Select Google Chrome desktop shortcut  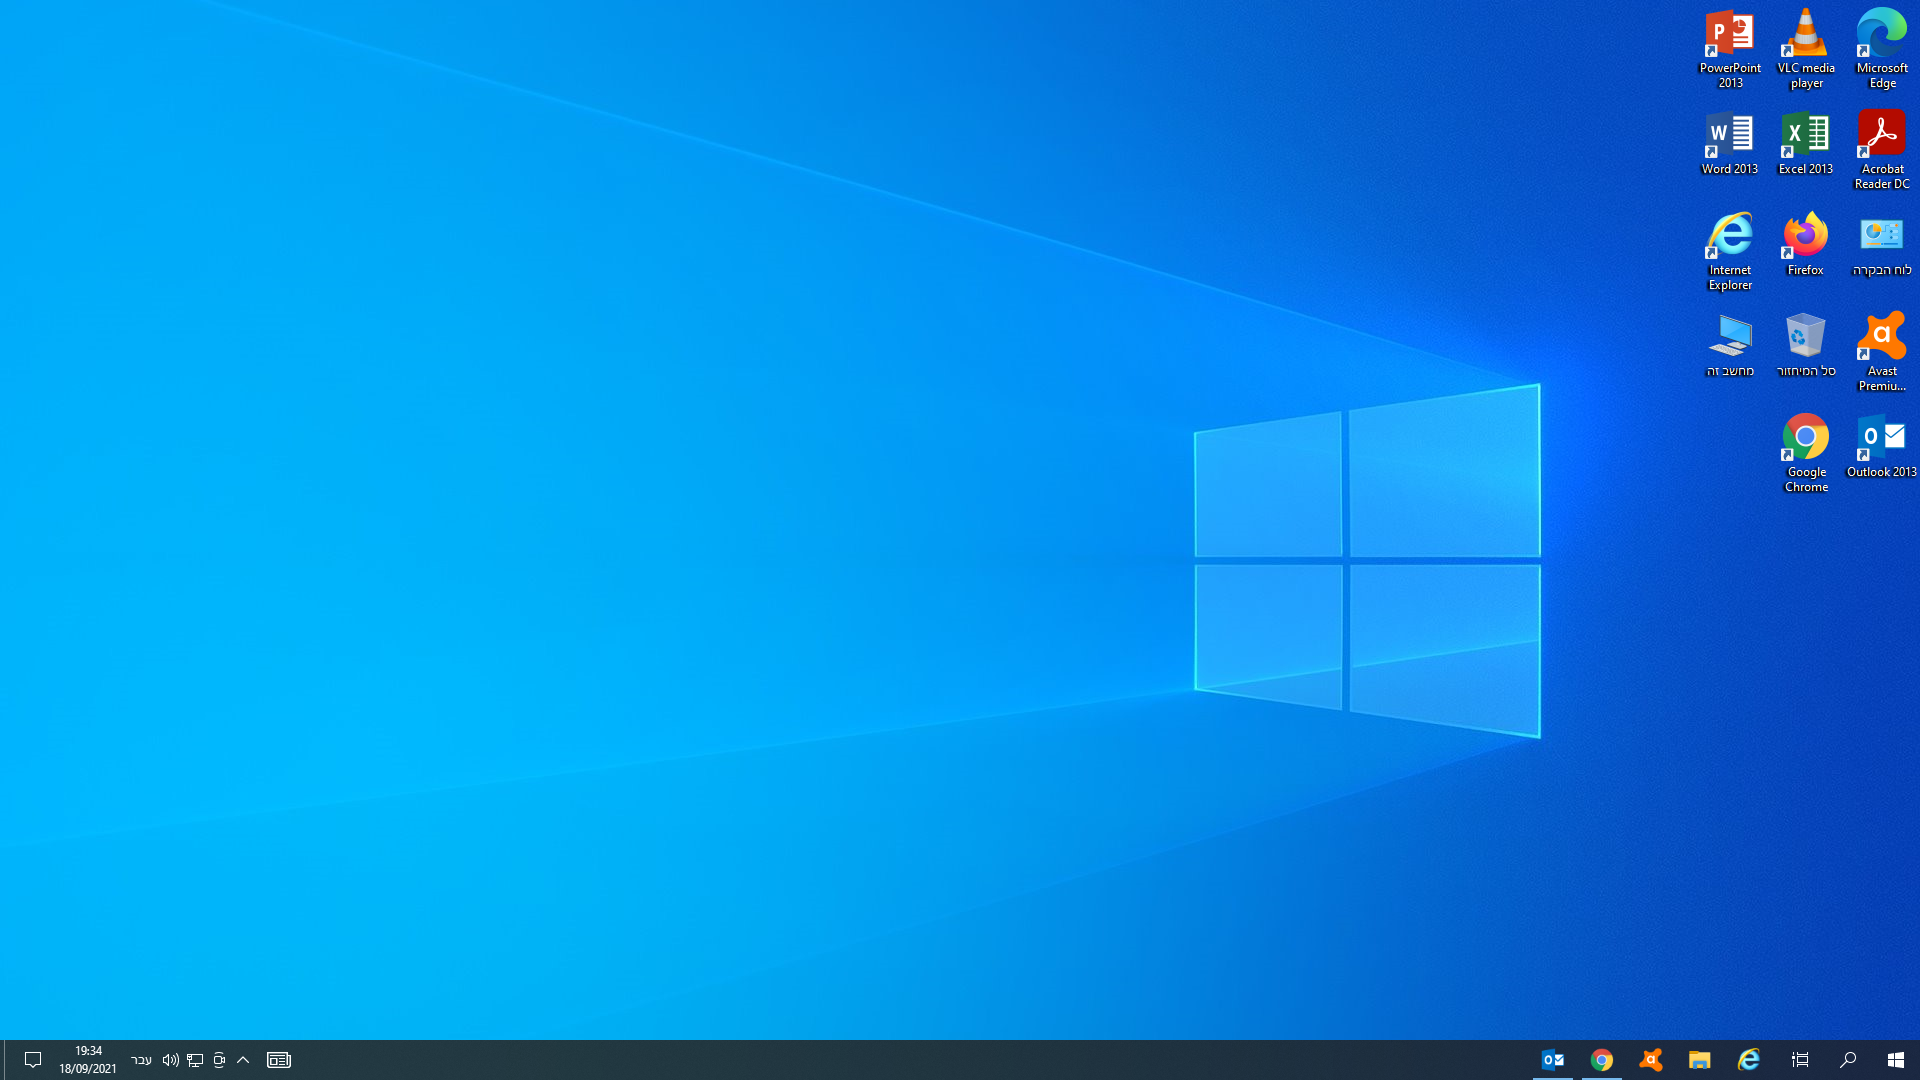[1806, 438]
